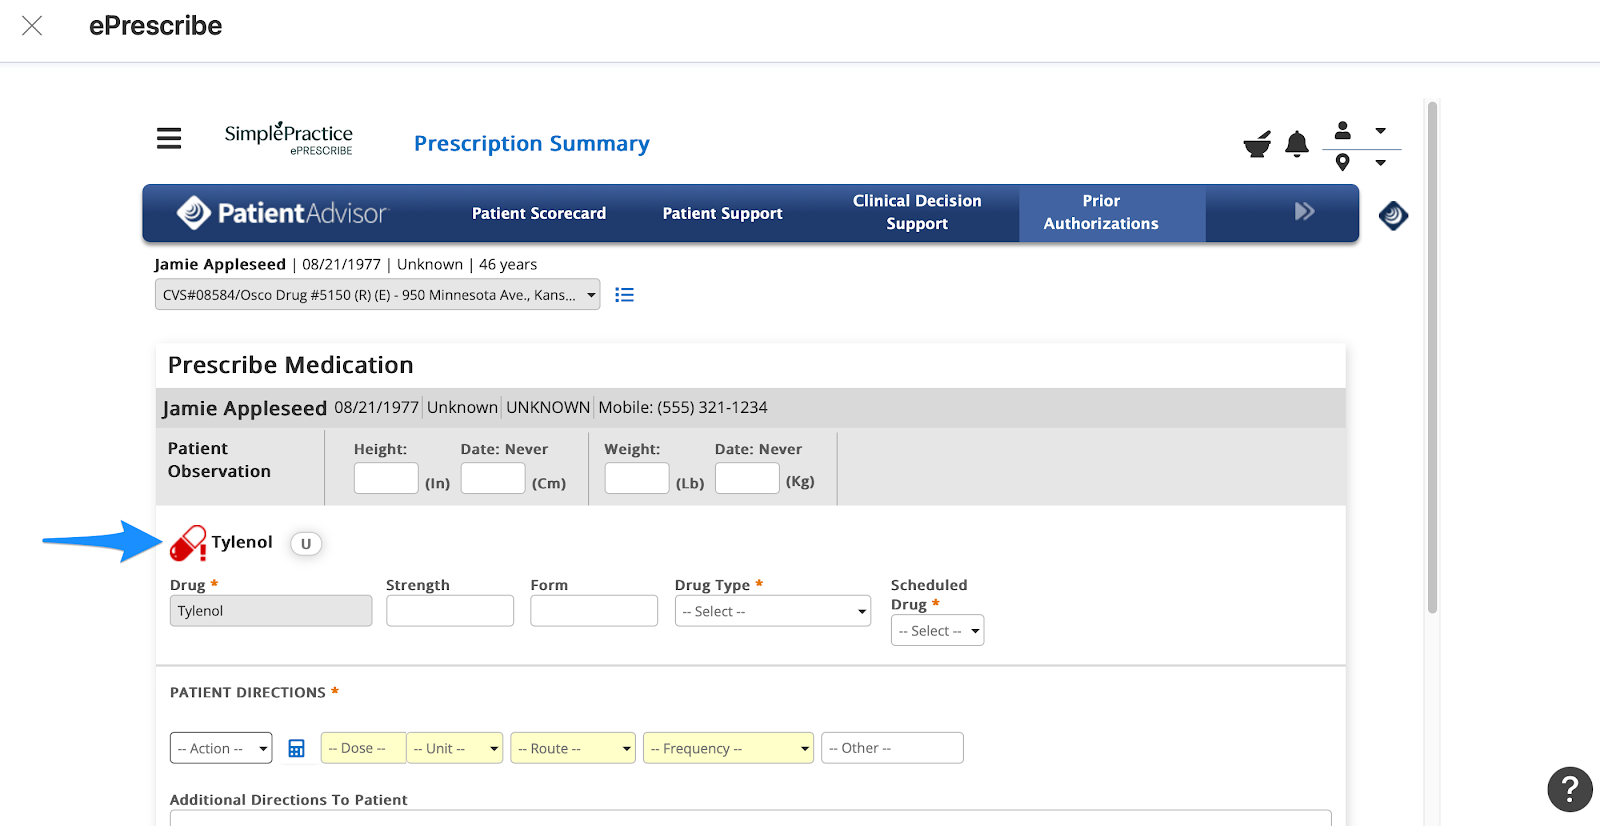This screenshot has width=1600, height=826.
Task: Click the SimplePractice ePrescribe logo
Action: point(288,138)
